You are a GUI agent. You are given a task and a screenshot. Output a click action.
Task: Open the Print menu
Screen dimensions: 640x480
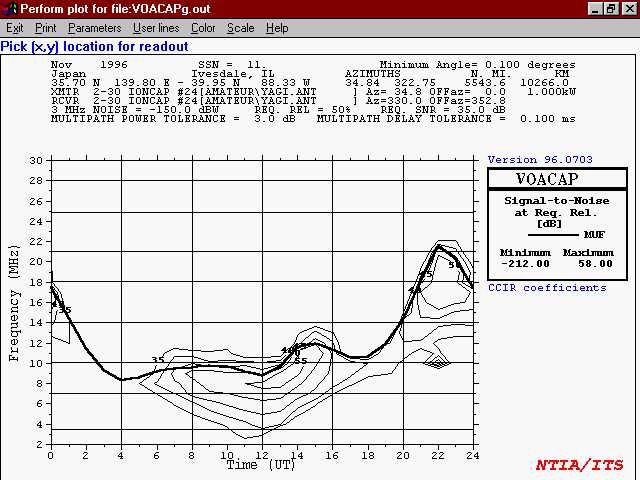(x=45, y=28)
